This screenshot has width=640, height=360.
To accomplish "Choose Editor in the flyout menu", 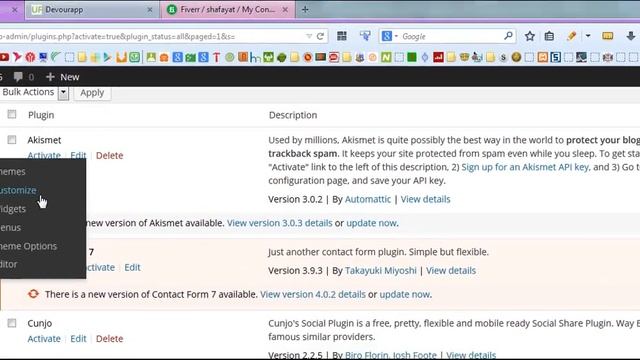I will pos(9,264).
